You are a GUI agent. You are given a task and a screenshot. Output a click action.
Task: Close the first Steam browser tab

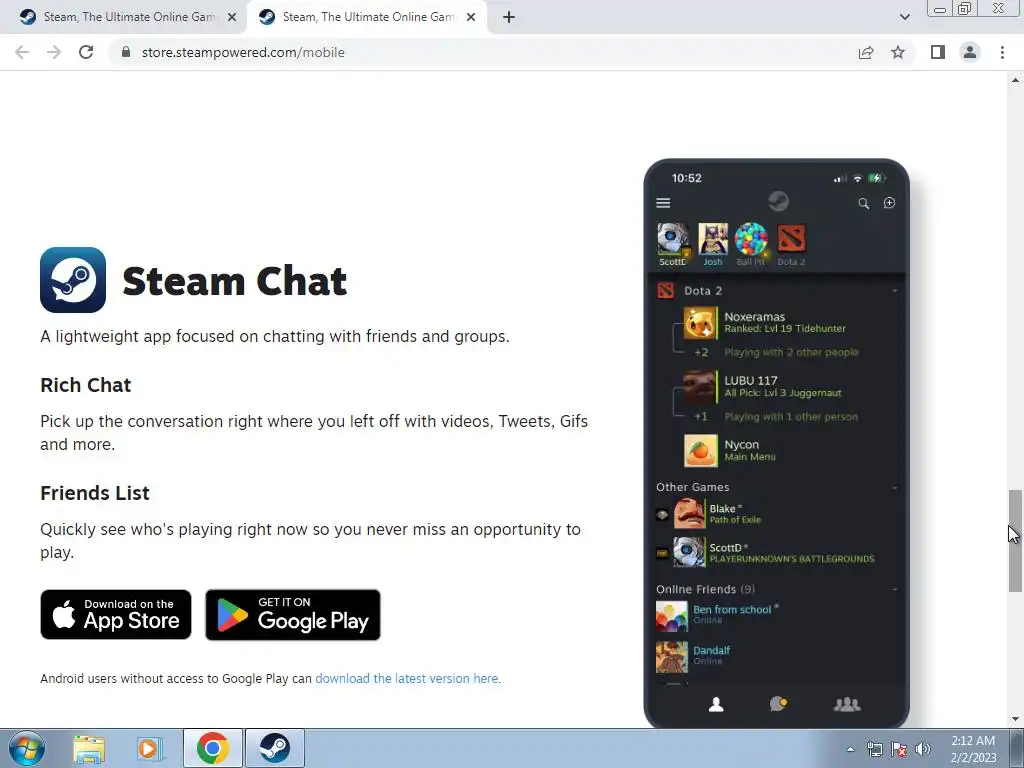coord(232,18)
